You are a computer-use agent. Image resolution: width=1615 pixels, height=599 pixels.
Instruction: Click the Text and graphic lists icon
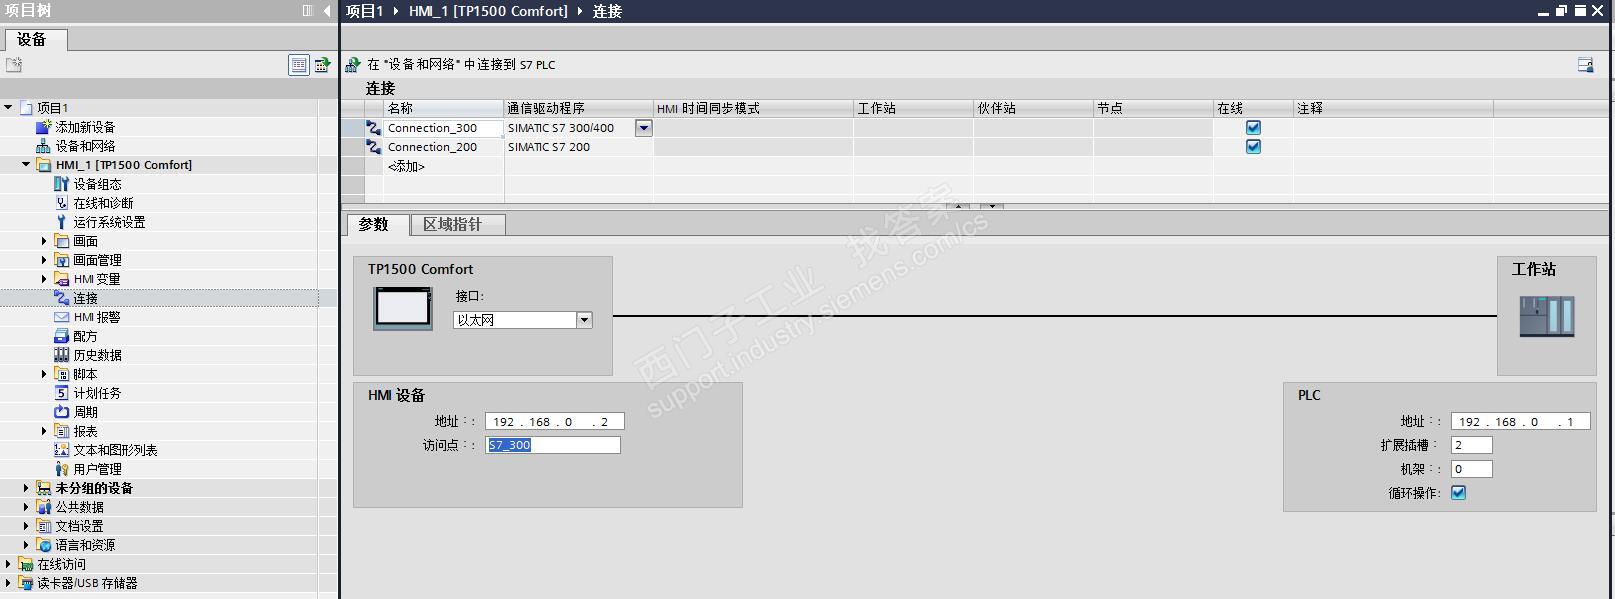[x=61, y=450]
